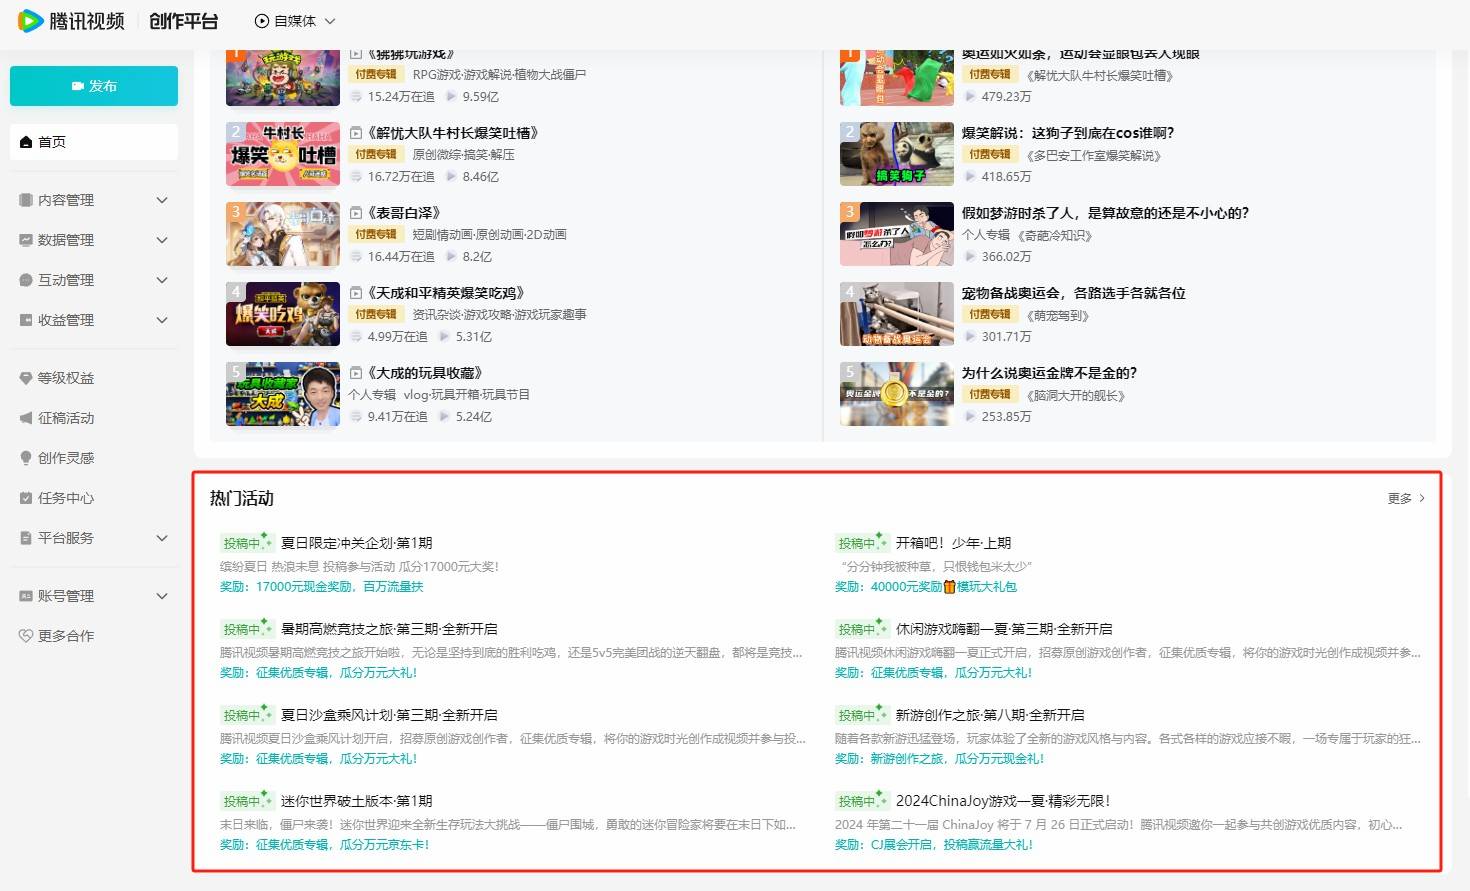Click play count icon beside 8.46亿
The image size is (1470, 891).
click(451, 177)
